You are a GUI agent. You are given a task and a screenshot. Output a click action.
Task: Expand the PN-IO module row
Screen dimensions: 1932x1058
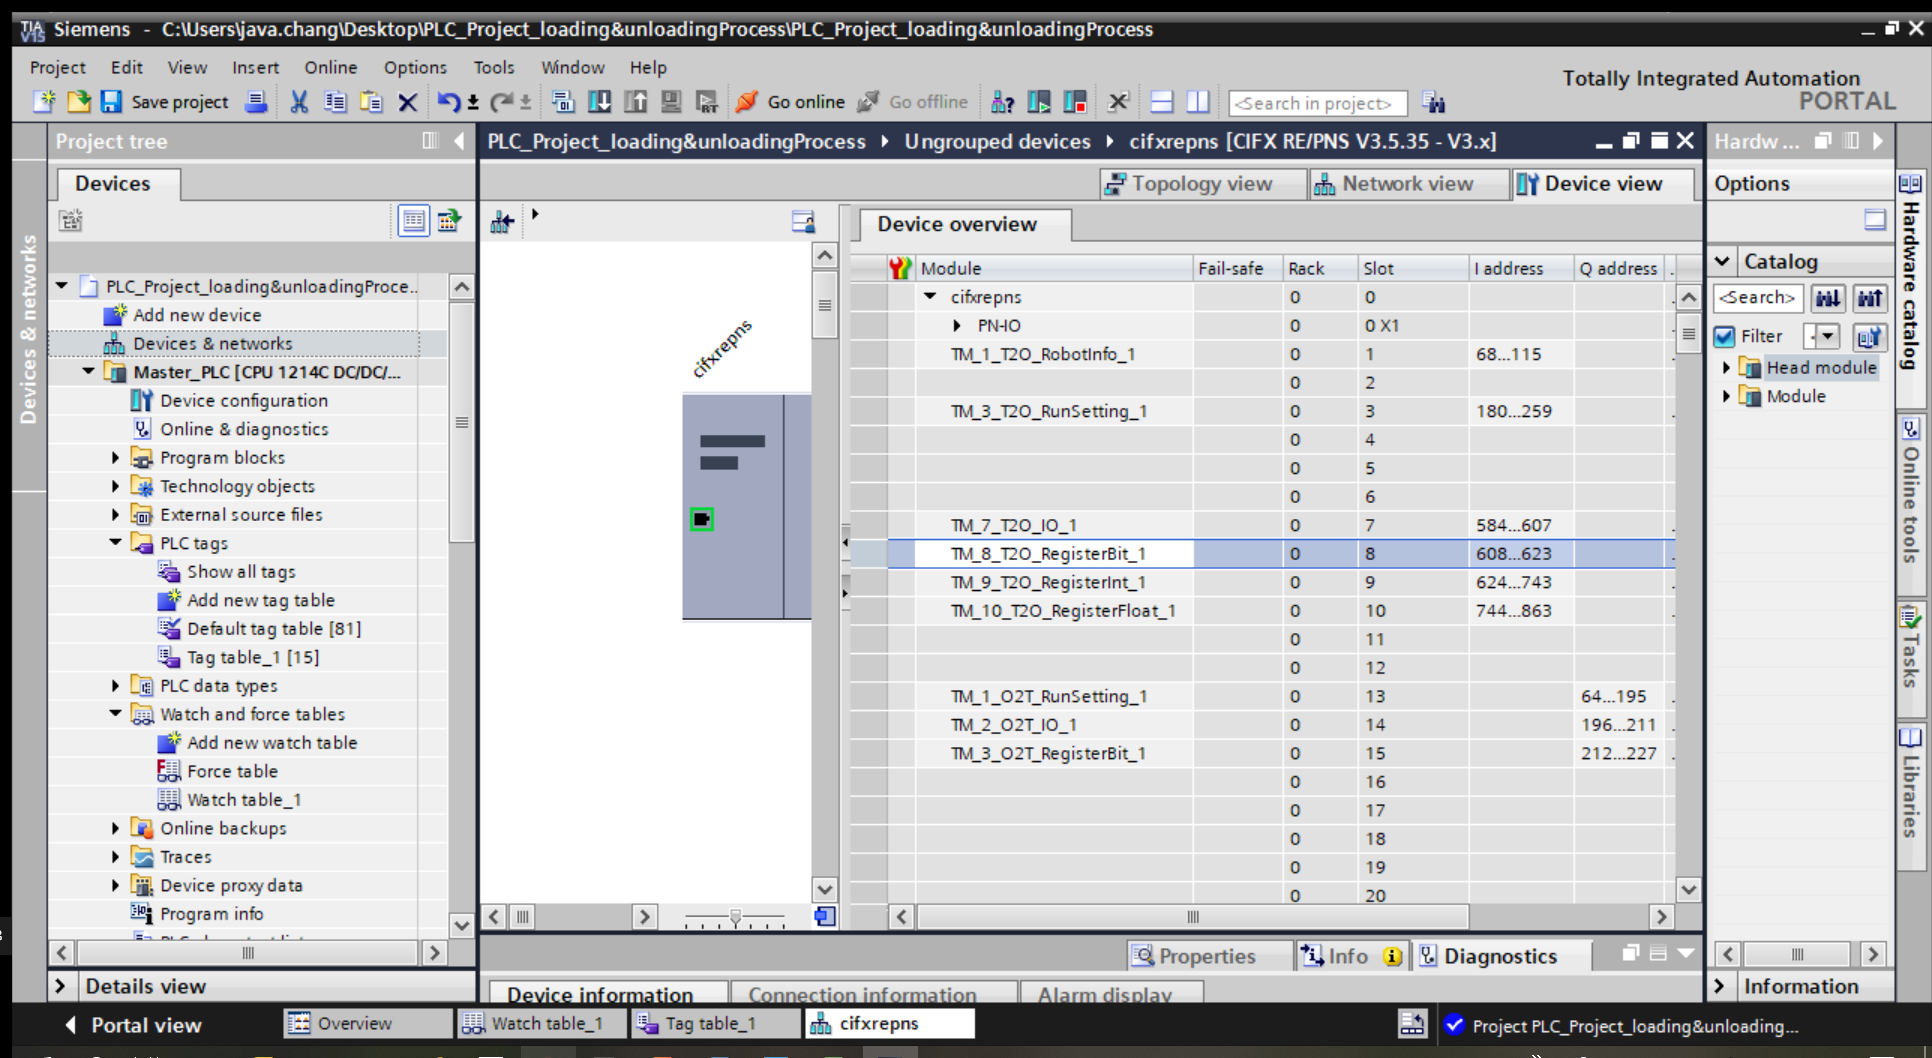(957, 325)
